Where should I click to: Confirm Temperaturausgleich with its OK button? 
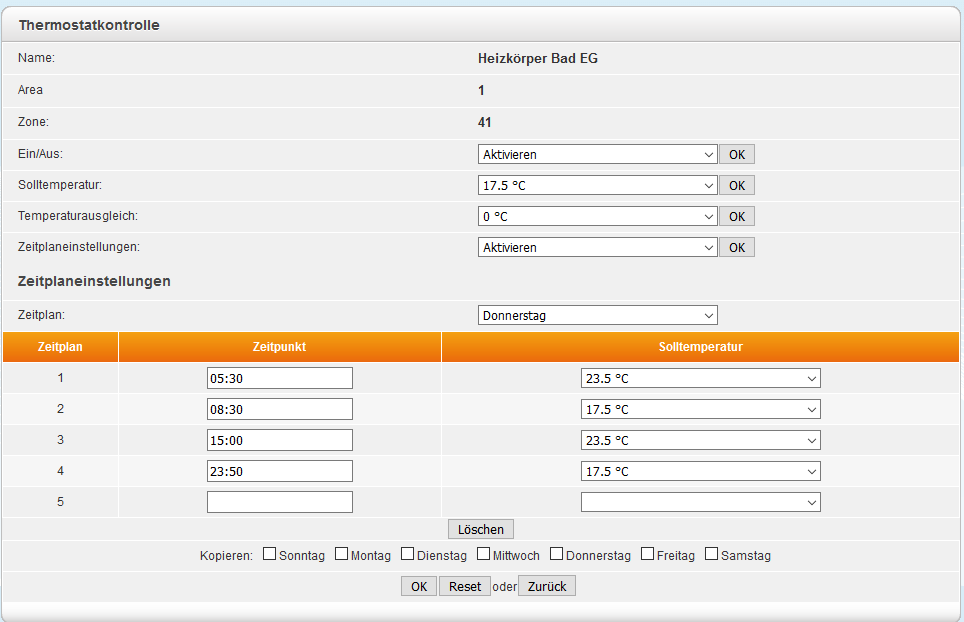[x=736, y=217]
